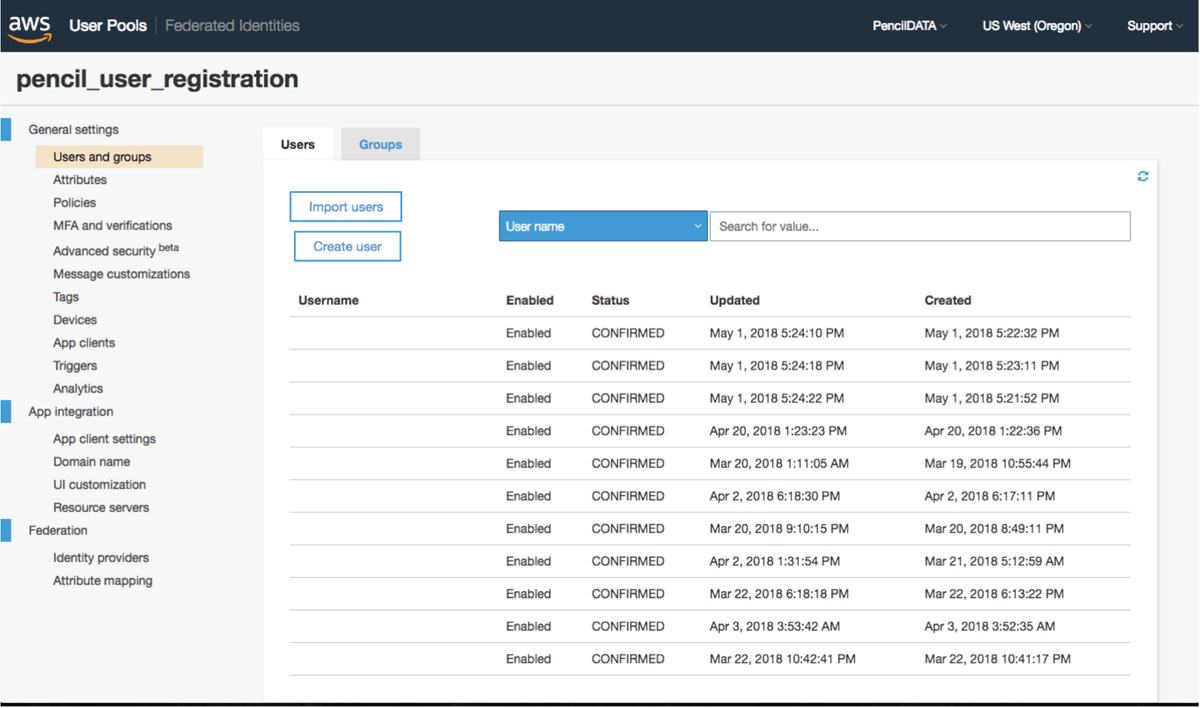Viewport: 1200px width, 708px height.
Task: Open the User name search filter dropdown
Action: point(603,226)
